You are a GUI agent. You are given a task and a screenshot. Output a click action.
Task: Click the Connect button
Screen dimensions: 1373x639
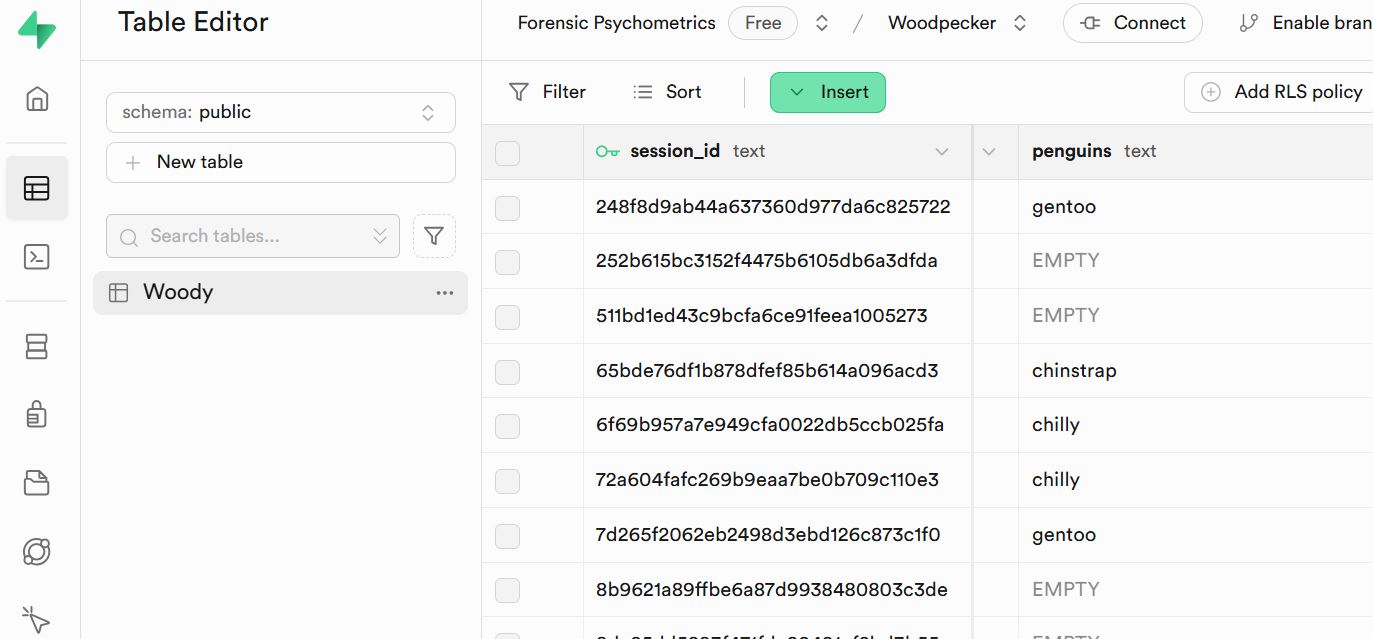[1132, 23]
